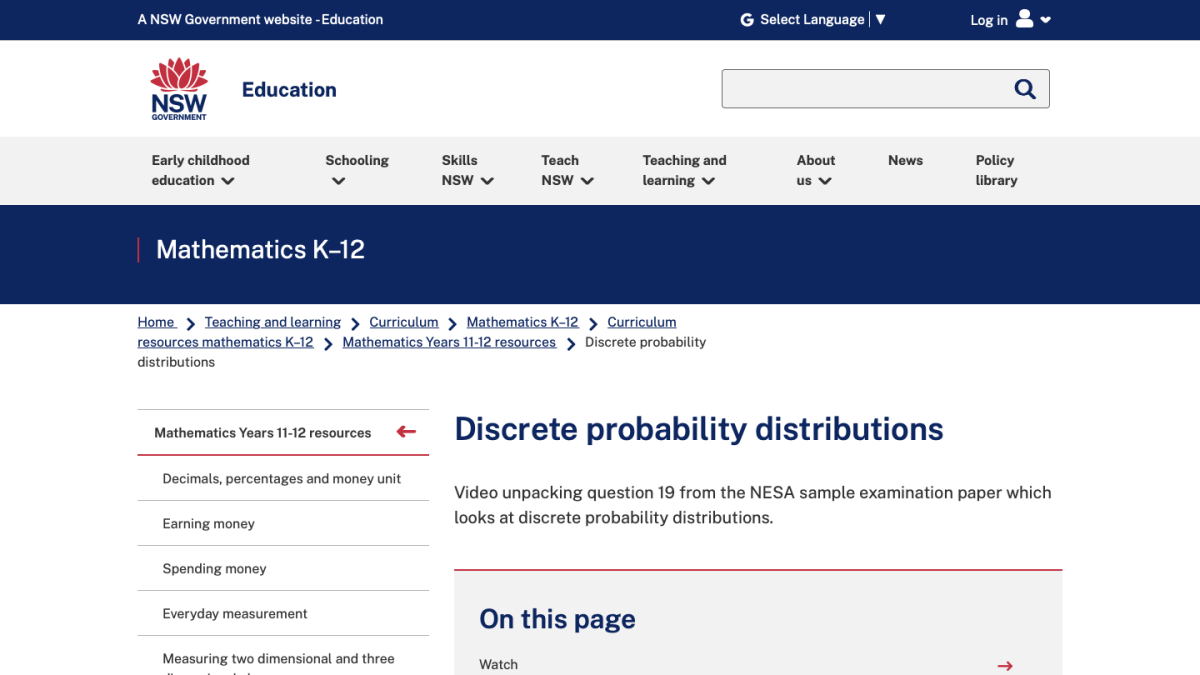Screen dimensions: 1200x675
Task: Click inside the search input field
Action: (870, 88)
